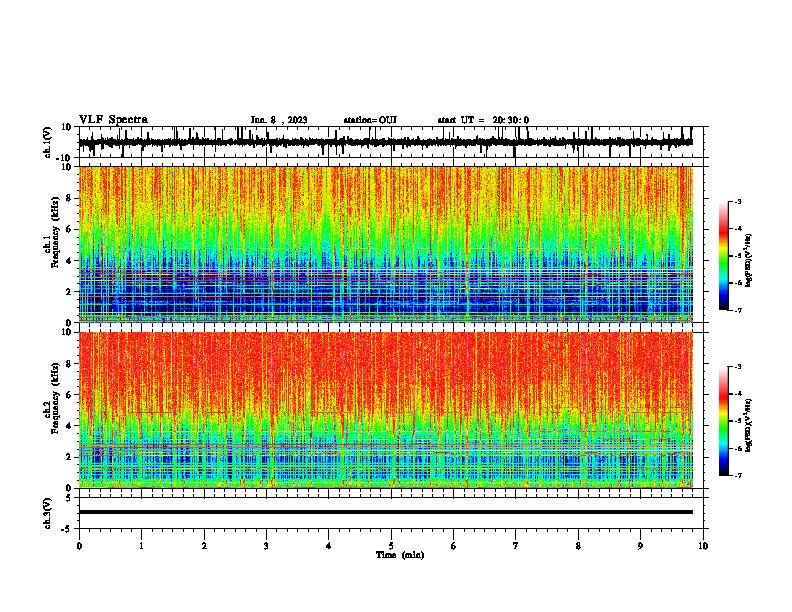The width and height of the screenshot is (792, 612).
Task: Click the "Time (min)" axis title
Action: tap(400, 555)
